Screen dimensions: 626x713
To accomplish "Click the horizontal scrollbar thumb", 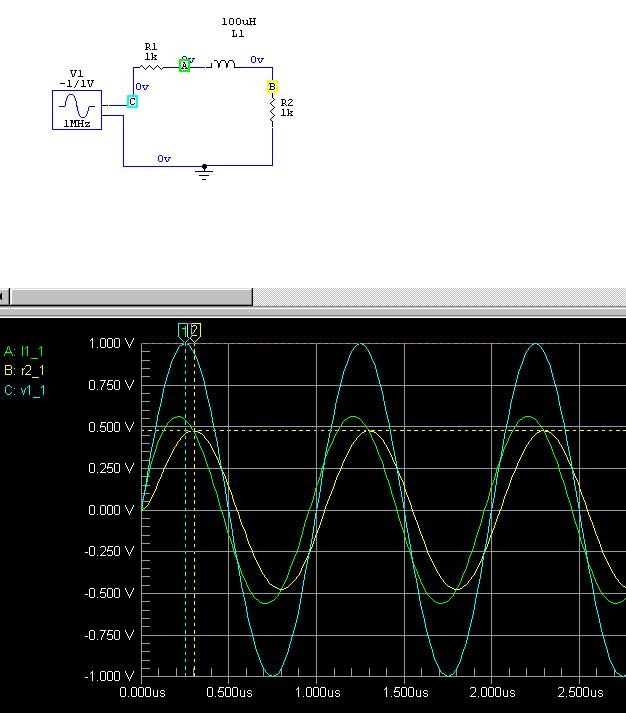I will coord(132,297).
